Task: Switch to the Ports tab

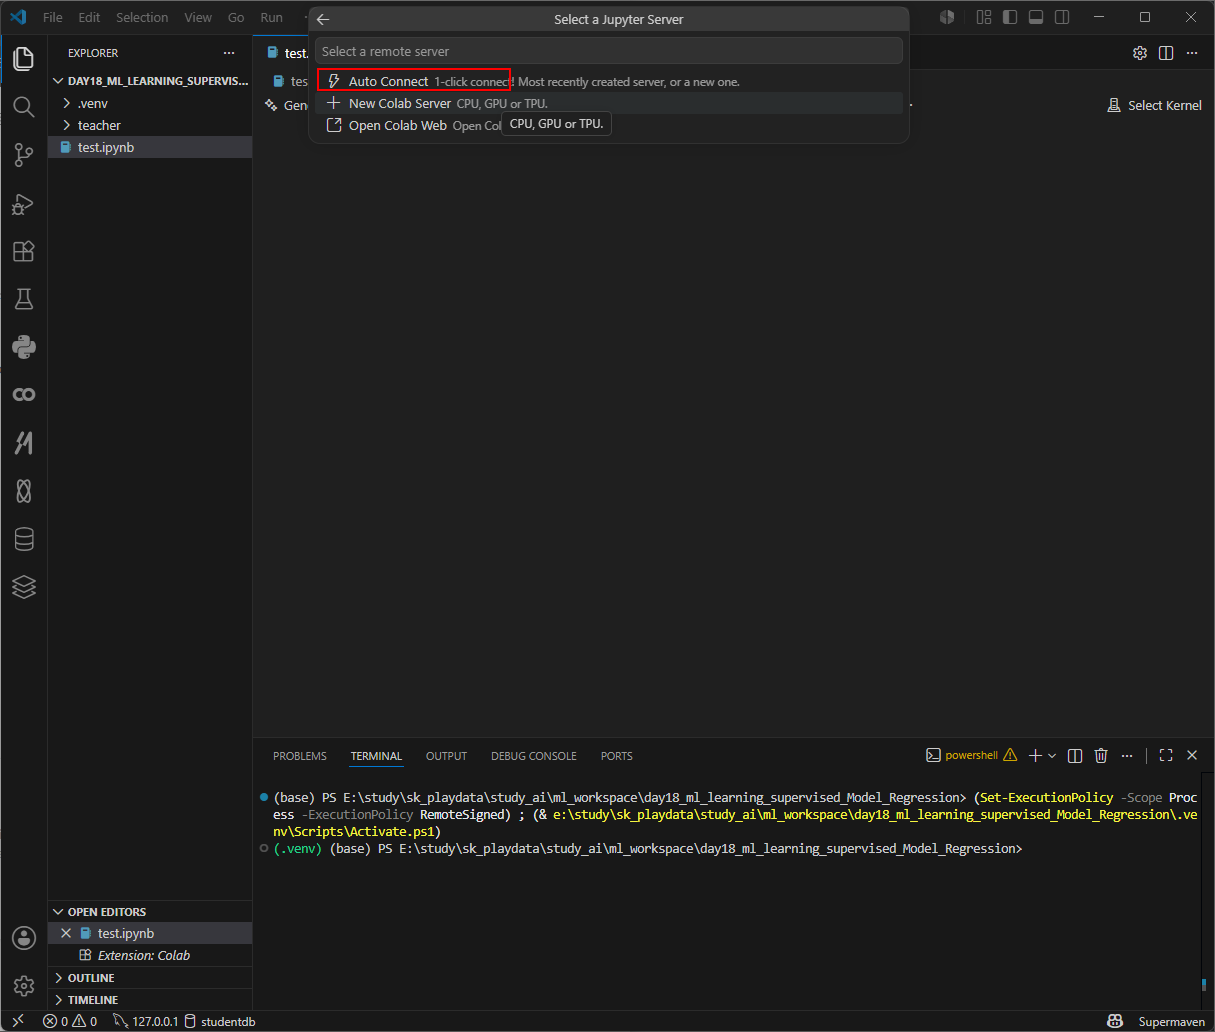Action: click(x=616, y=756)
